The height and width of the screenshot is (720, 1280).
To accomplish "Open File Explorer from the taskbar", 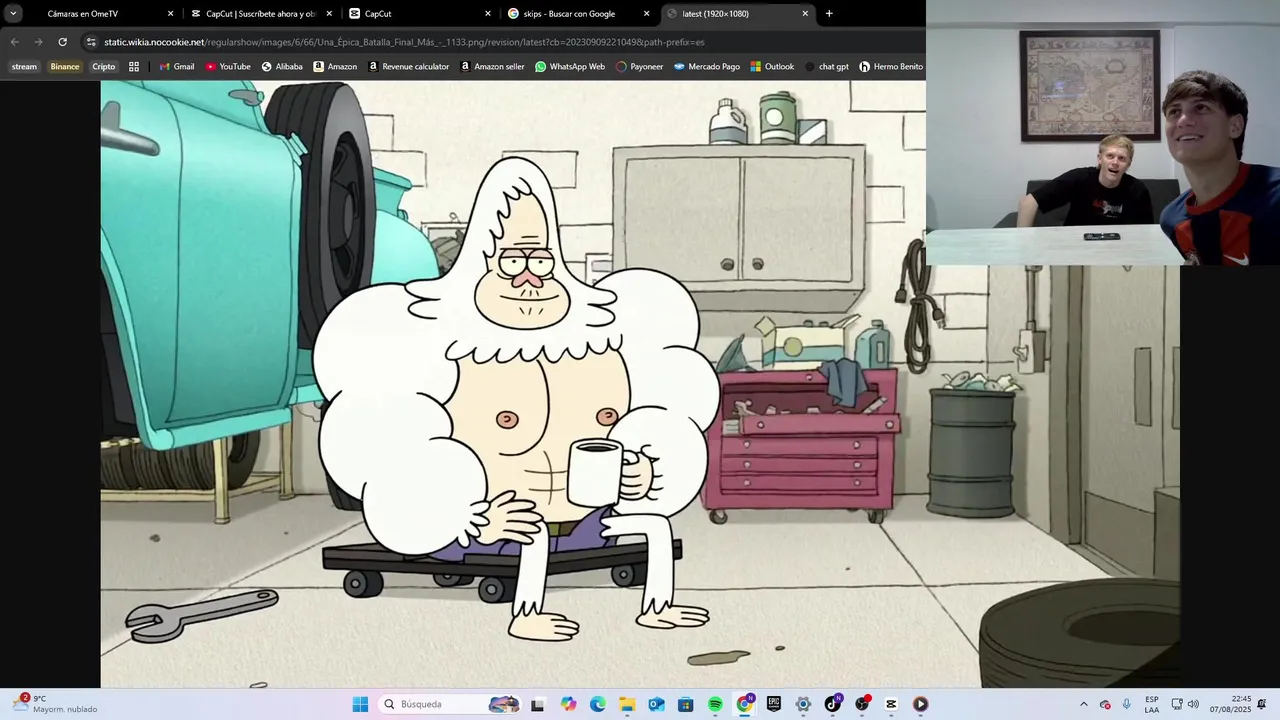I will (x=627, y=704).
